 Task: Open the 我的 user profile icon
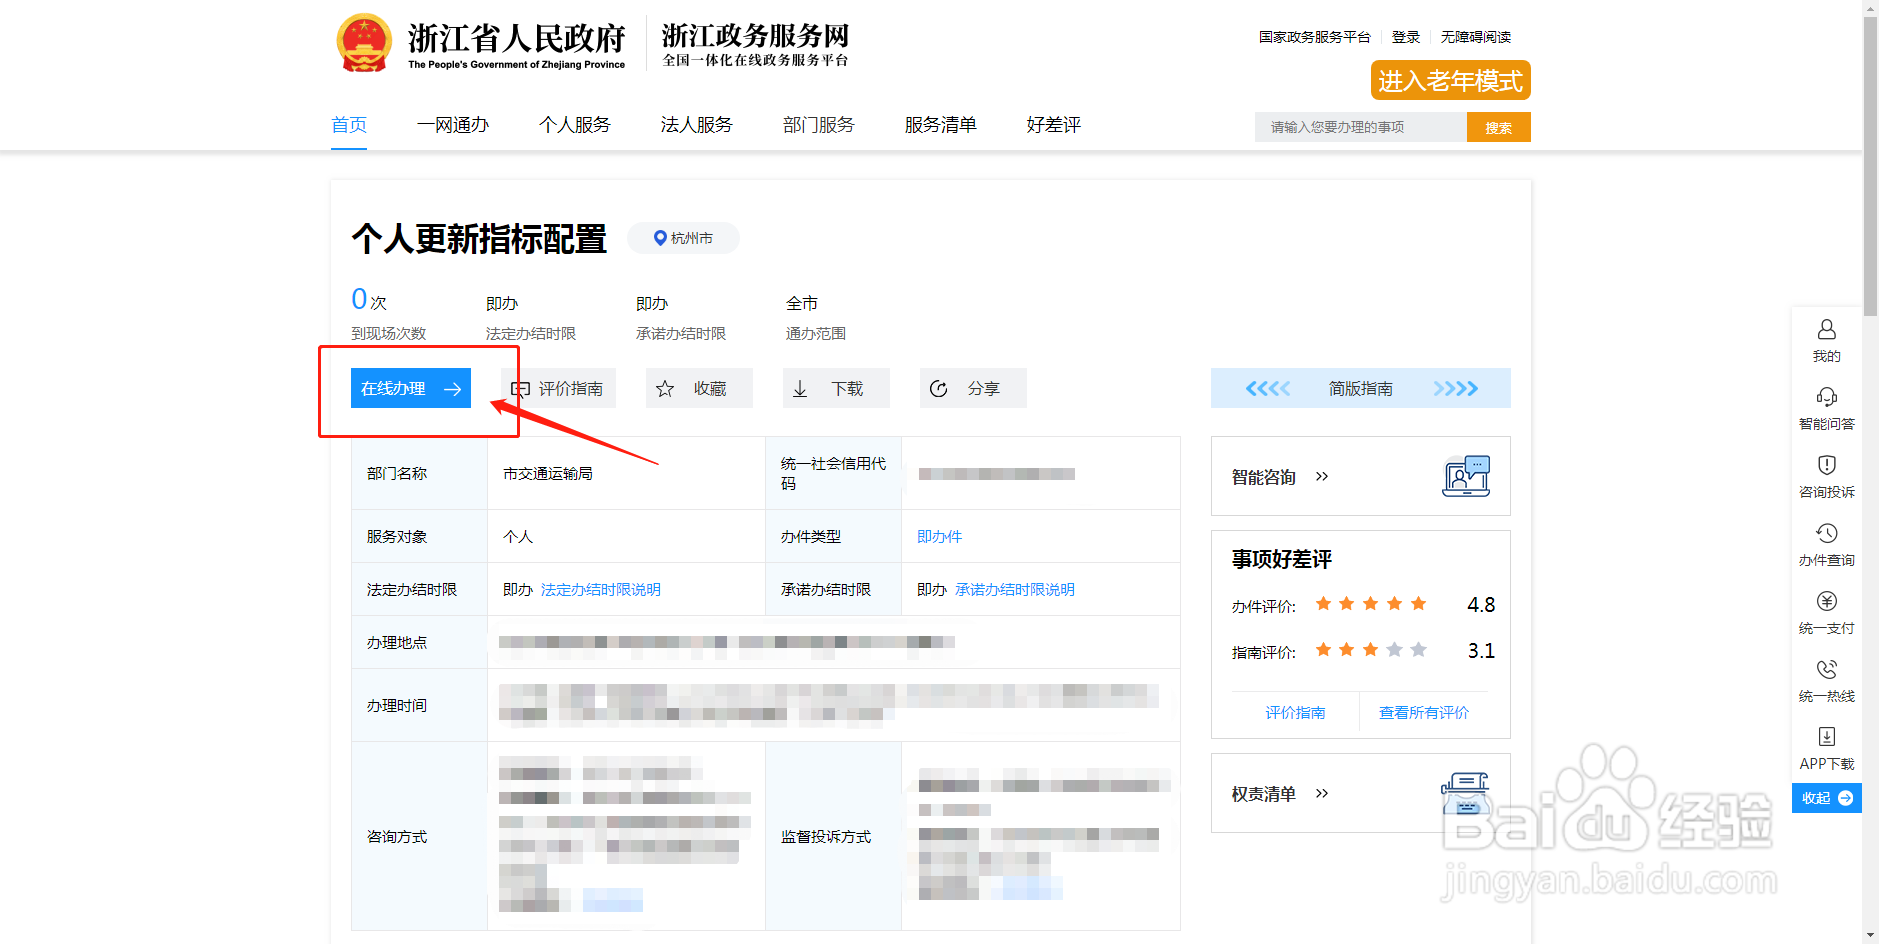pyautogui.click(x=1826, y=329)
